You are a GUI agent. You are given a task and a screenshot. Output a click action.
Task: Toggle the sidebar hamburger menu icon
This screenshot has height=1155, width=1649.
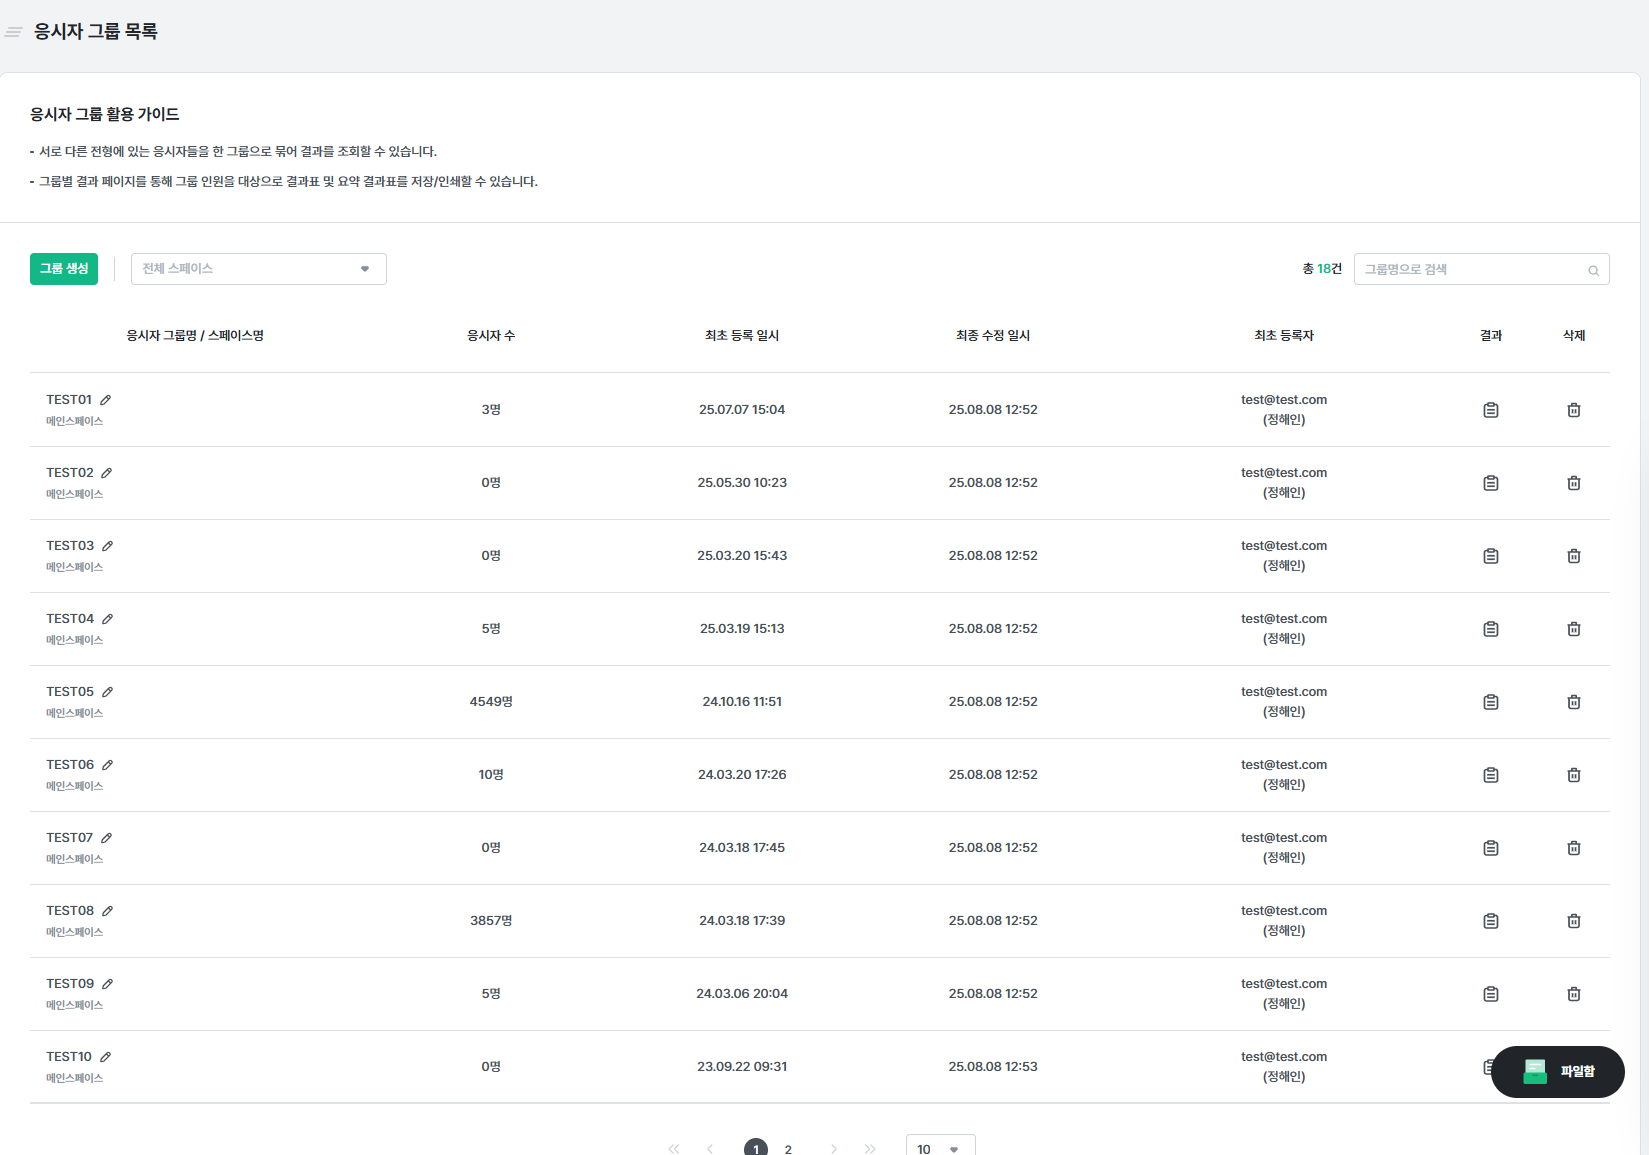13,32
